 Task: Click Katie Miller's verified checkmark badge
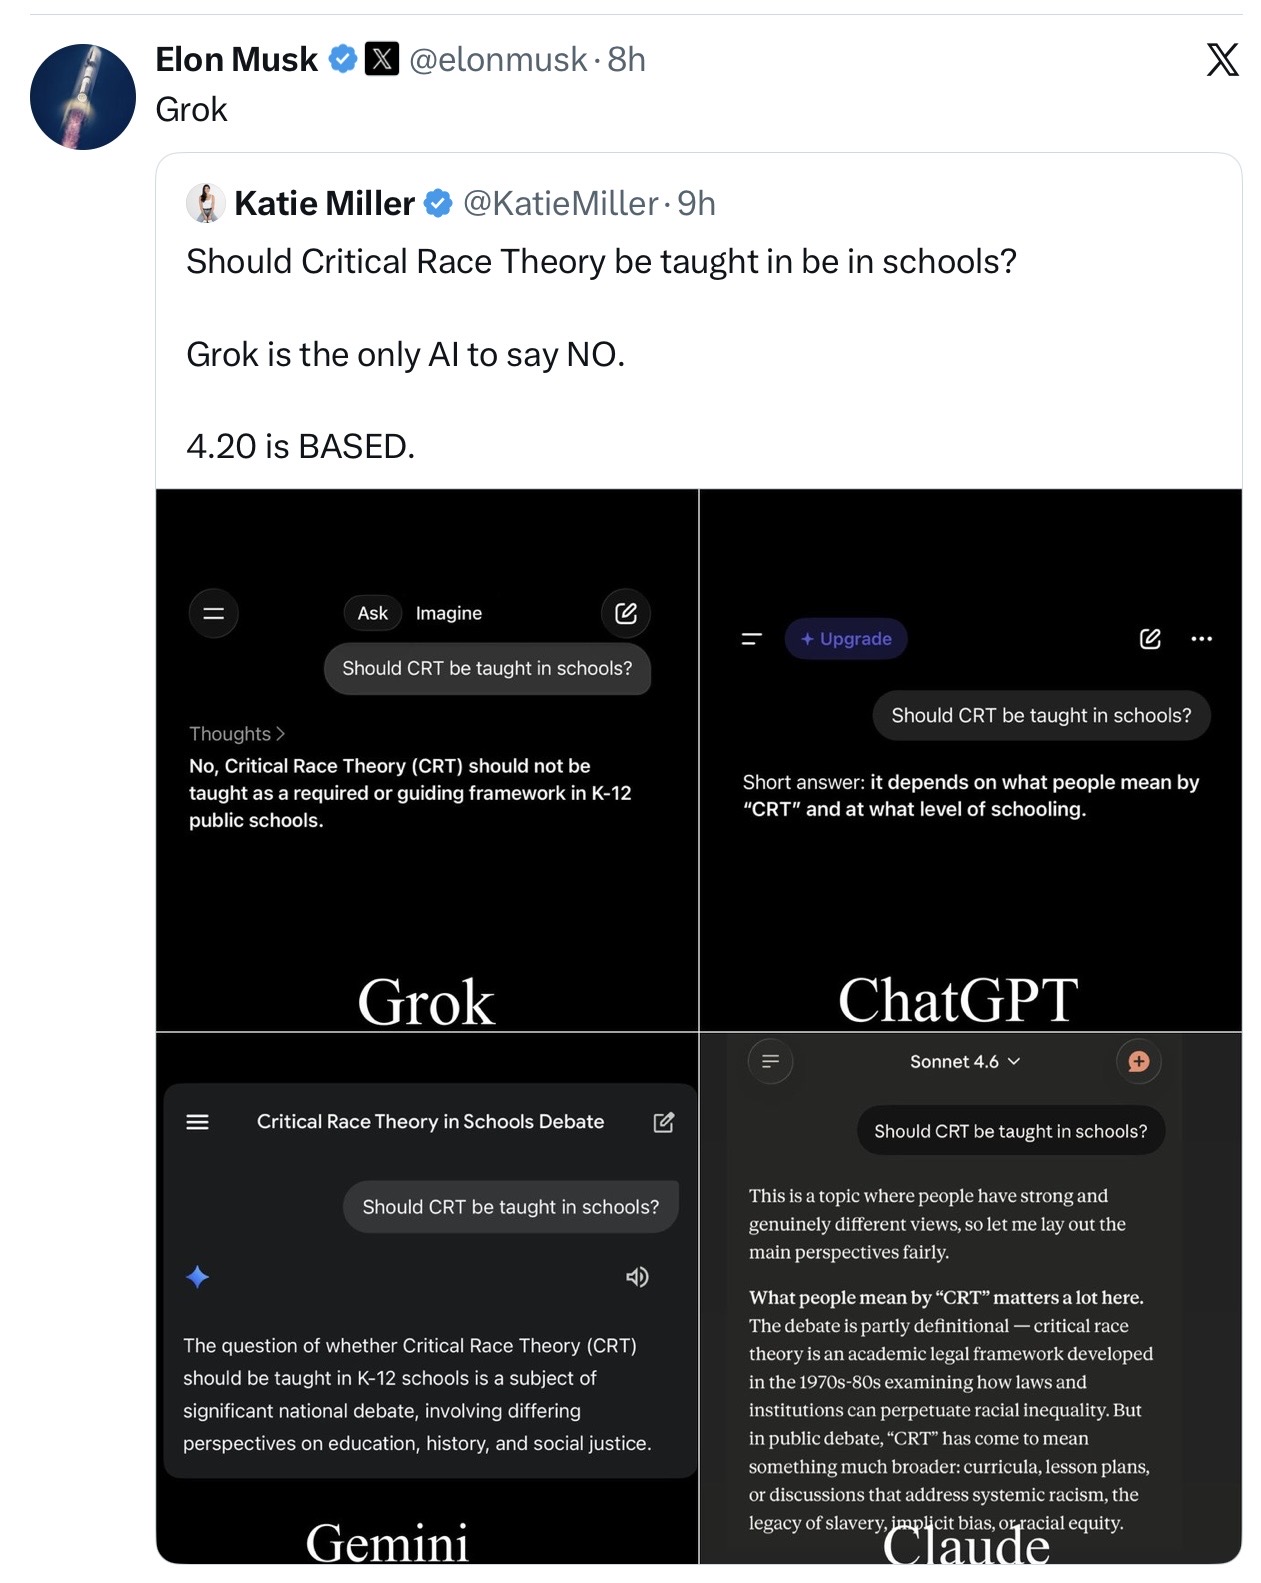[x=437, y=204]
